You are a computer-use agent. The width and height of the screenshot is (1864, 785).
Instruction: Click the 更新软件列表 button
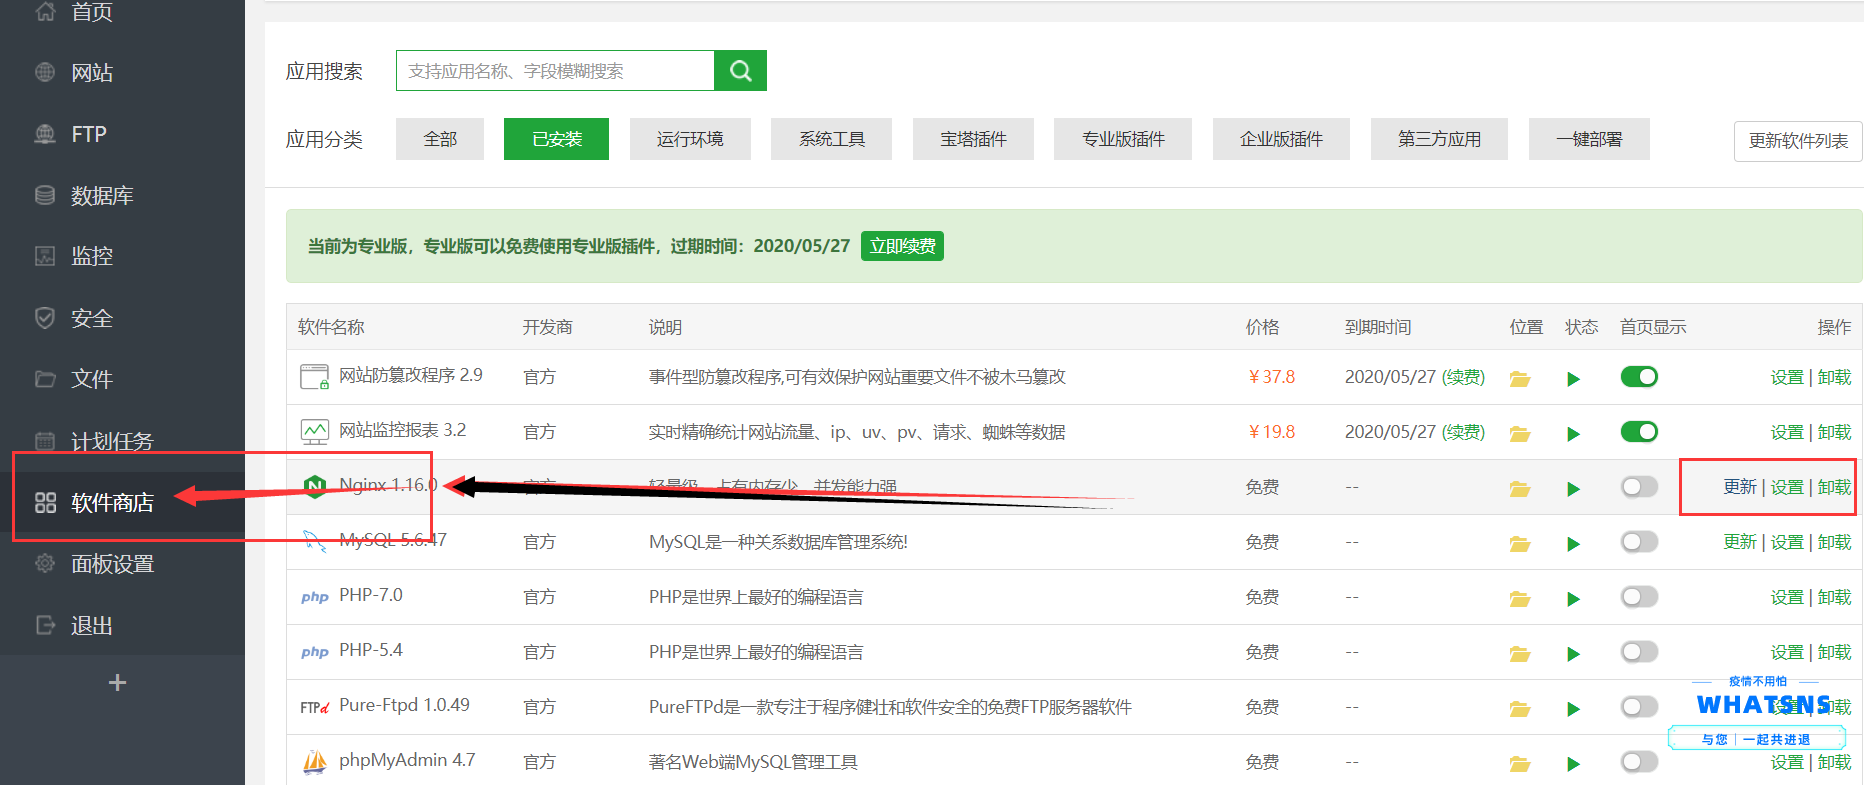[1797, 141]
